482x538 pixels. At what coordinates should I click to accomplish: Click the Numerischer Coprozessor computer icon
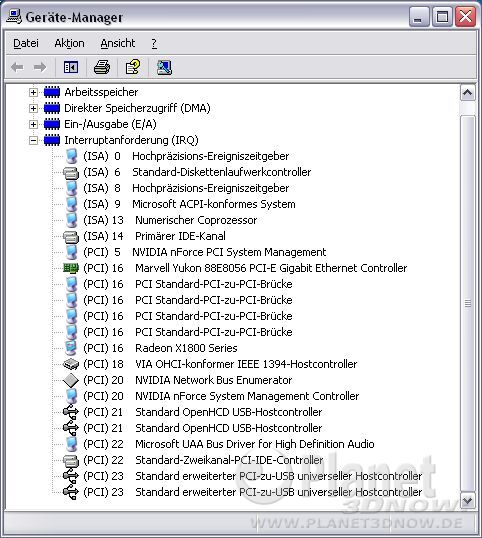(x=71, y=220)
